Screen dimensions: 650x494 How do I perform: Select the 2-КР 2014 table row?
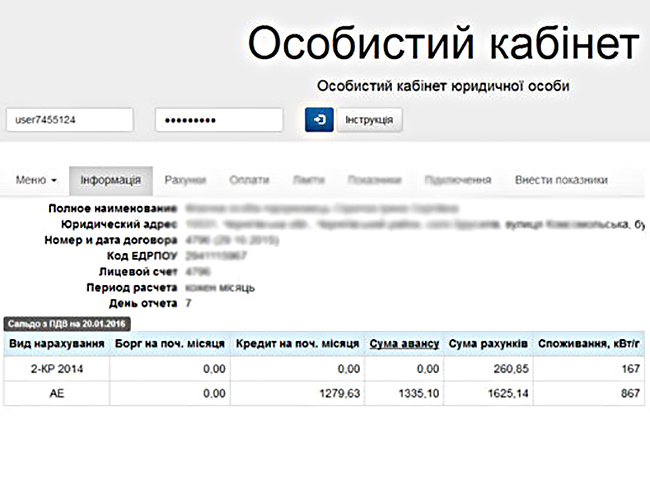click(57, 369)
